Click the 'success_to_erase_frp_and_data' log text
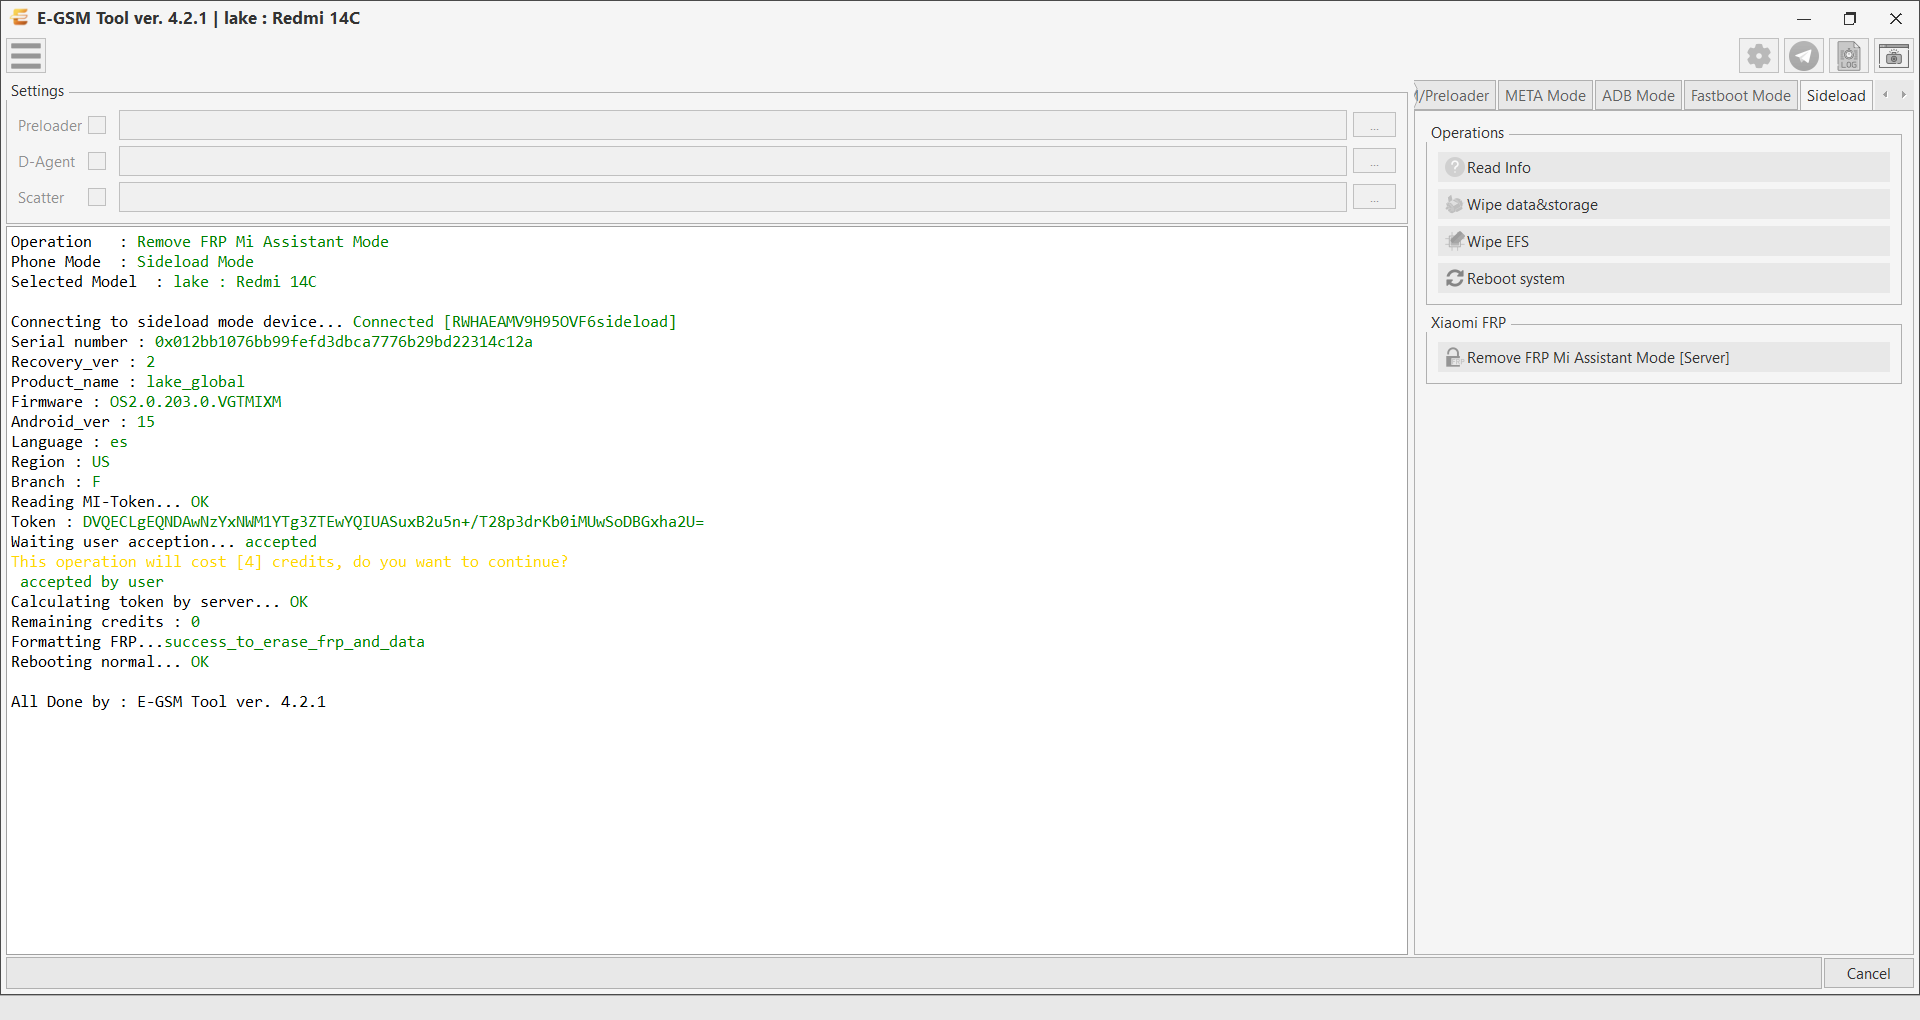This screenshot has height=1020, width=1920. tap(294, 642)
